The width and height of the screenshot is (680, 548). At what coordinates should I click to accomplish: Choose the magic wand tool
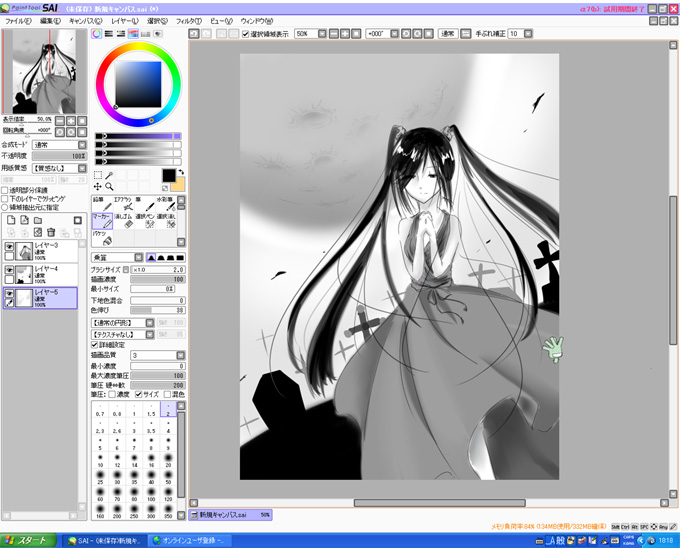click(109, 175)
